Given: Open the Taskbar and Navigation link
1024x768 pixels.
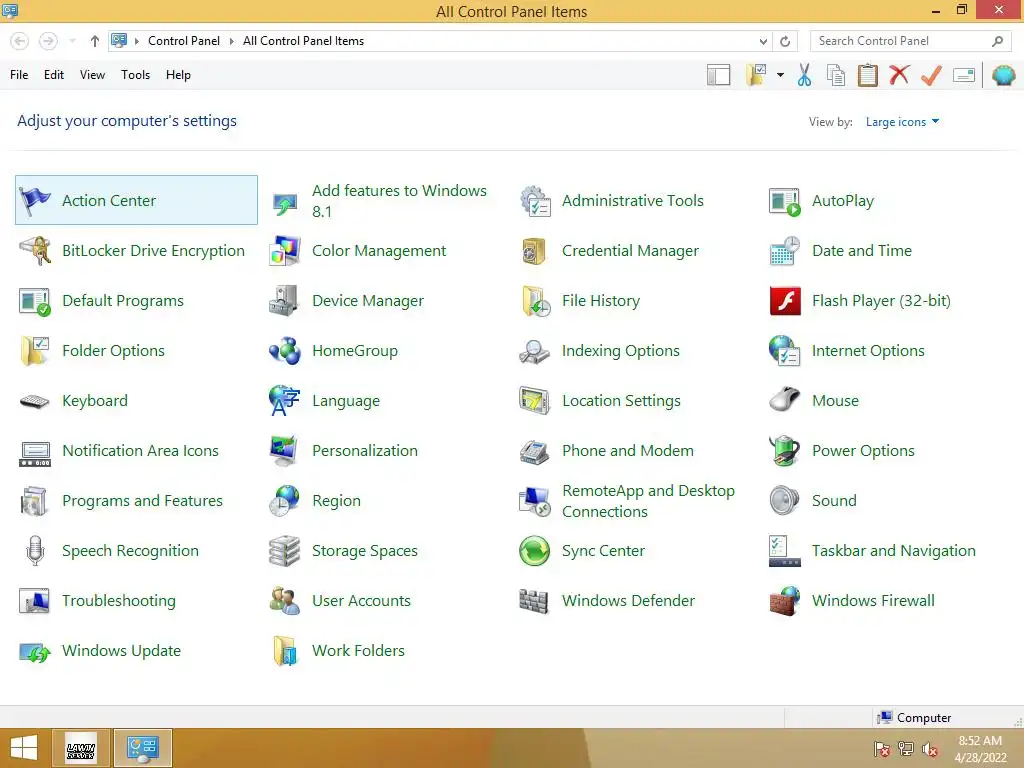Looking at the screenshot, I should [893, 551].
